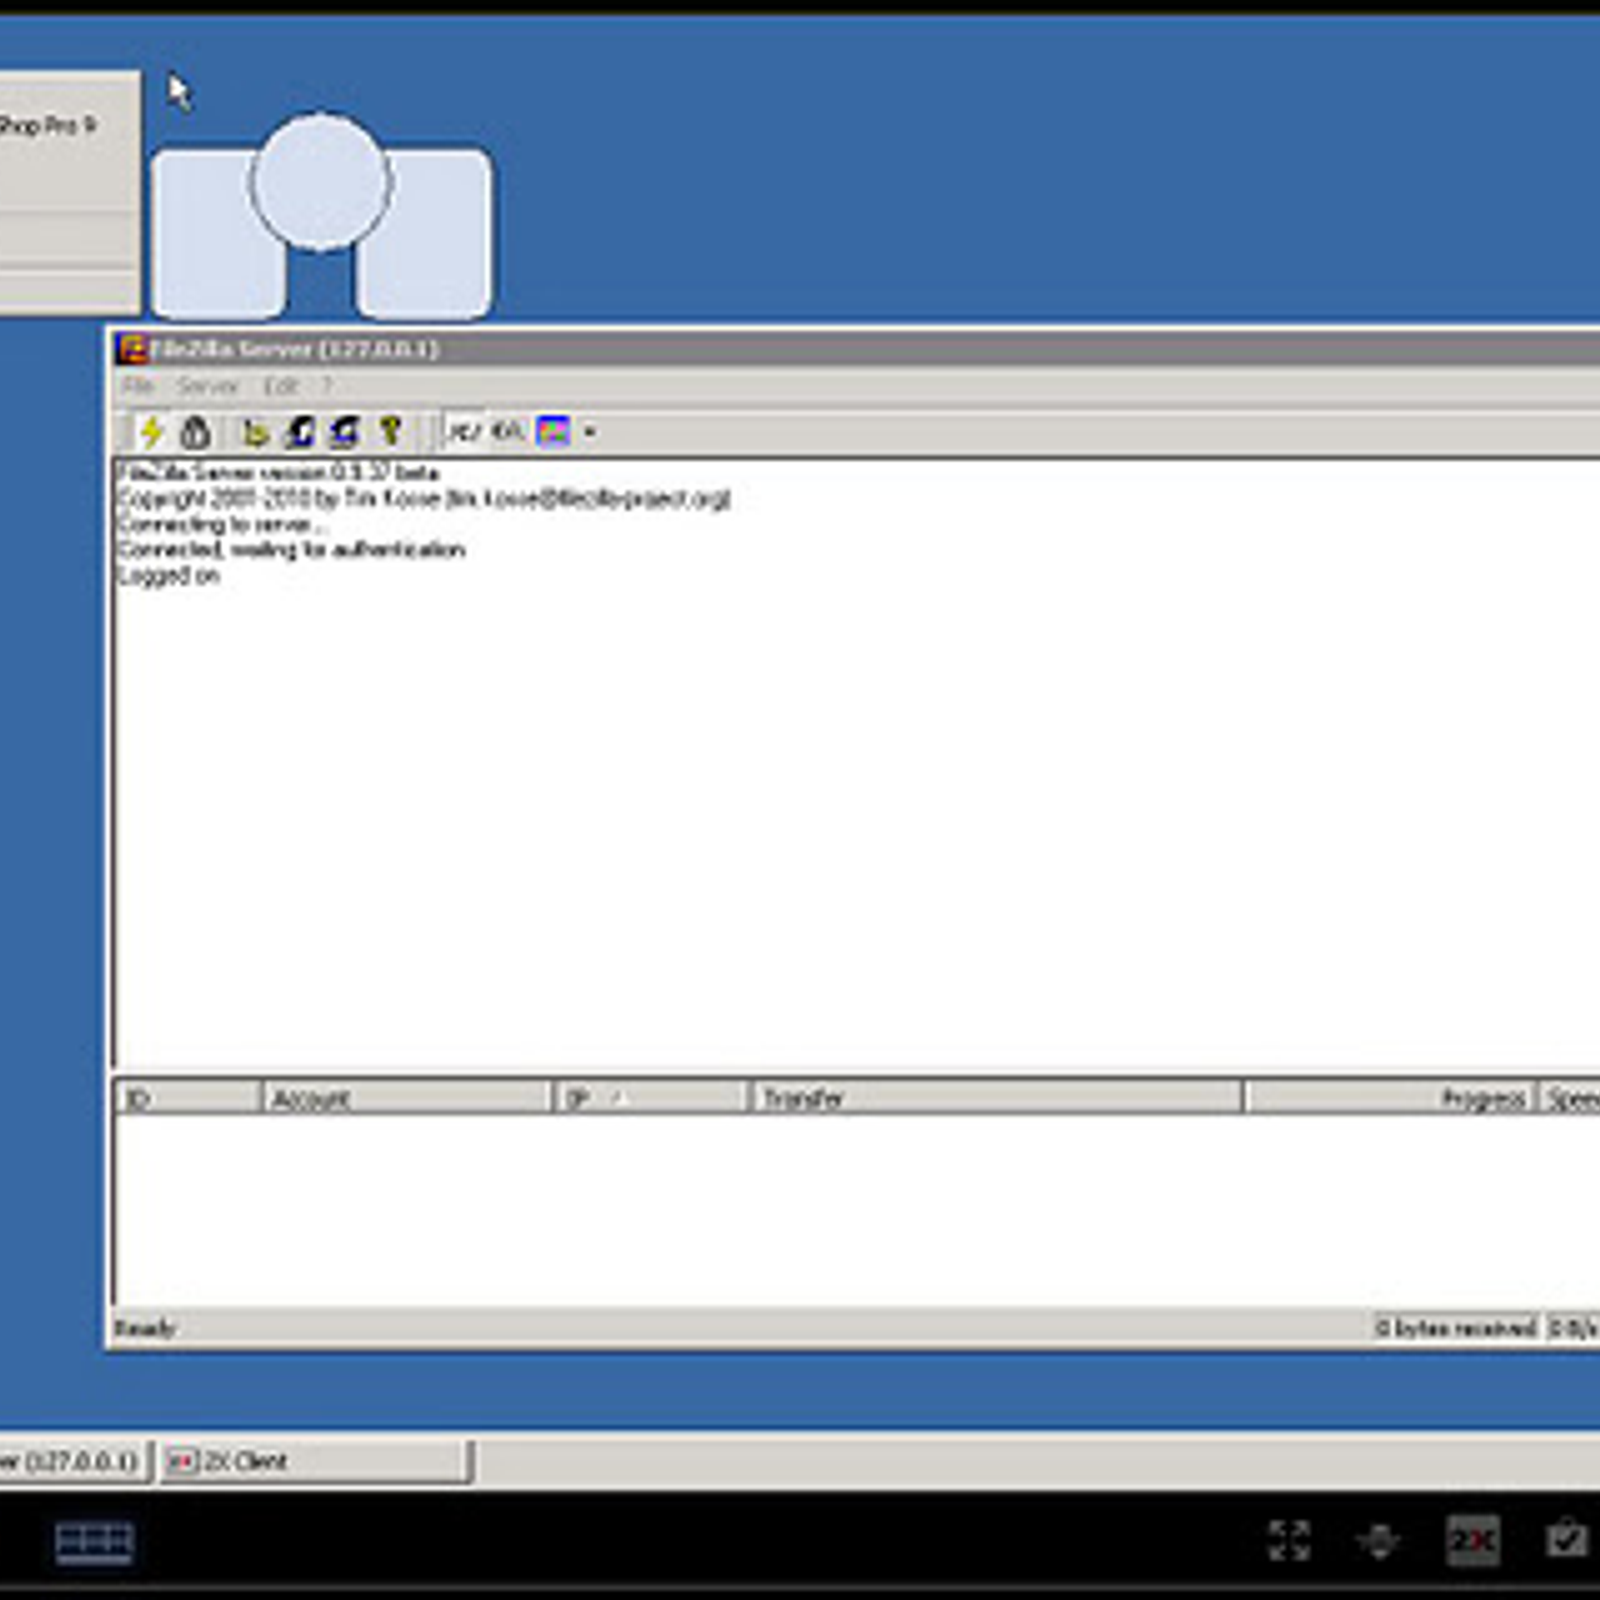The image size is (1600, 1600).
Task: Open the ? help menu
Action: point(326,386)
